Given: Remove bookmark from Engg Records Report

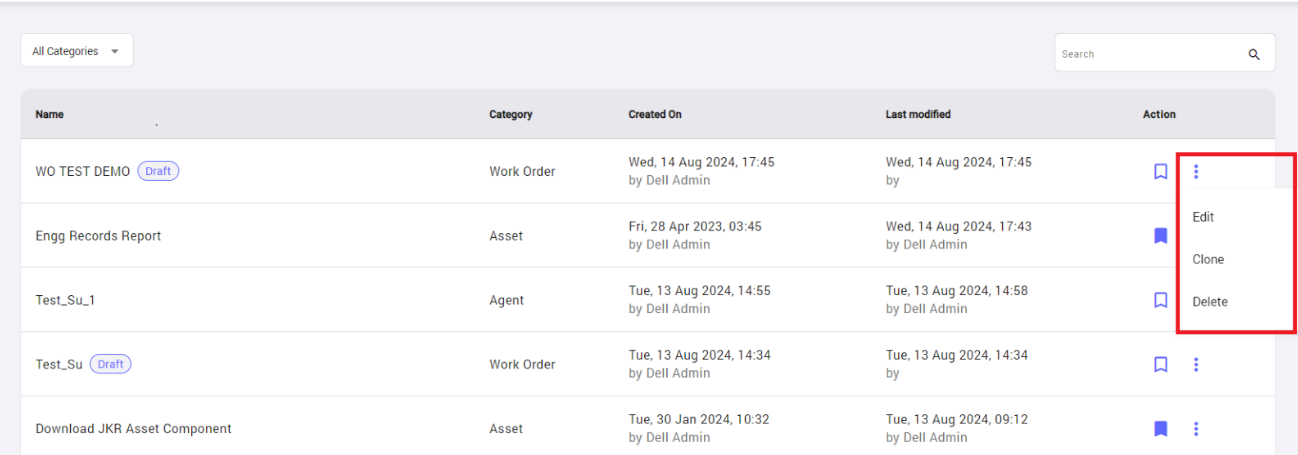Looking at the screenshot, I should coord(1160,236).
